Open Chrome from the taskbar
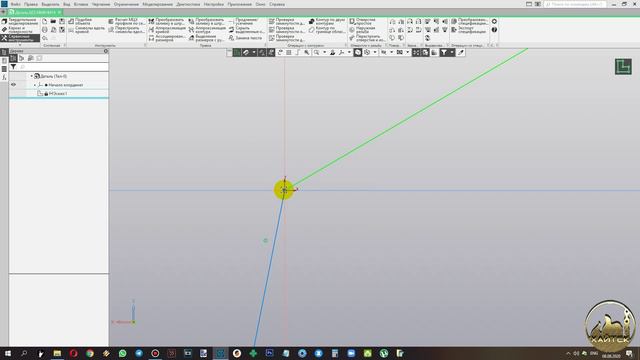640x360 pixels. pyautogui.click(x=90, y=353)
